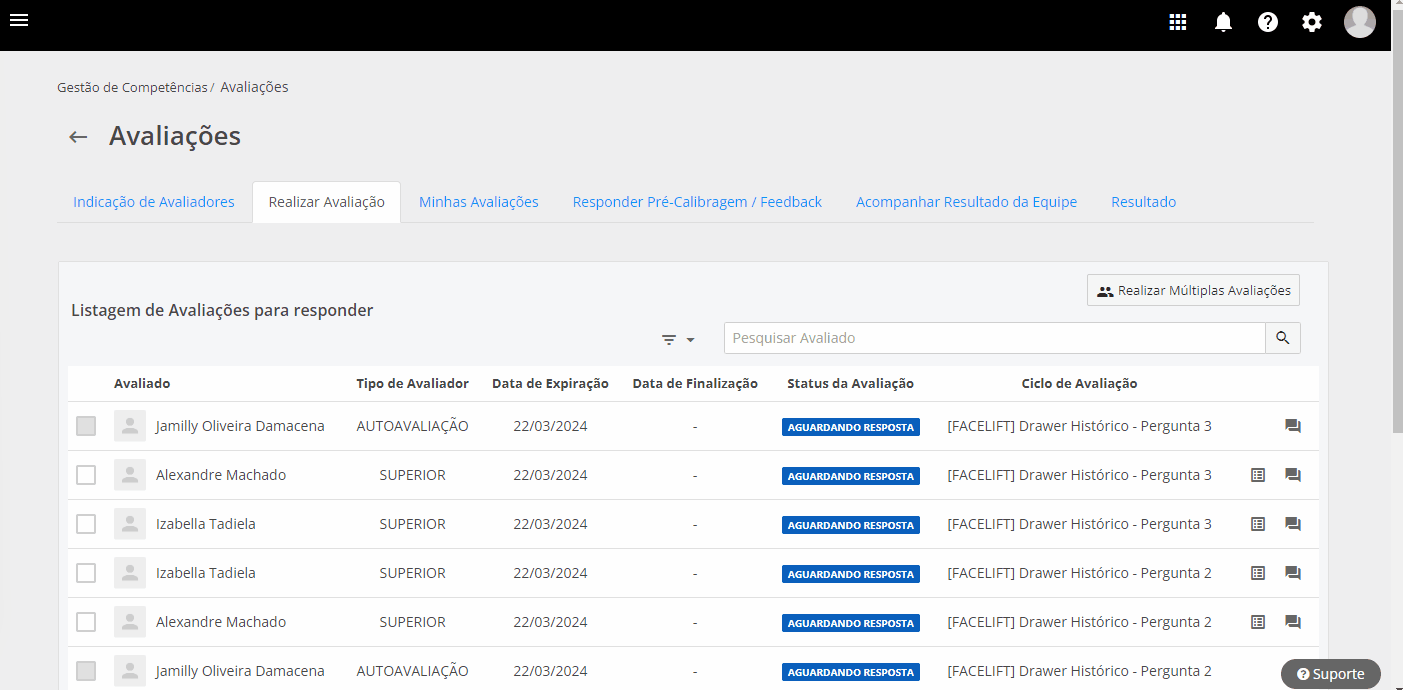Viewport: 1403px width, 690px height.
Task: Open the user avatar profile menu
Action: click(x=1360, y=22)
